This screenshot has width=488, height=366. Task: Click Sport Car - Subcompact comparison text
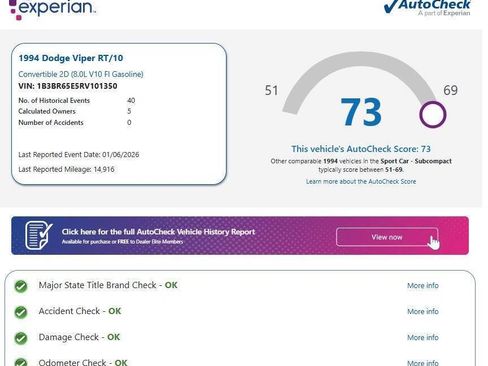(416, 161)
